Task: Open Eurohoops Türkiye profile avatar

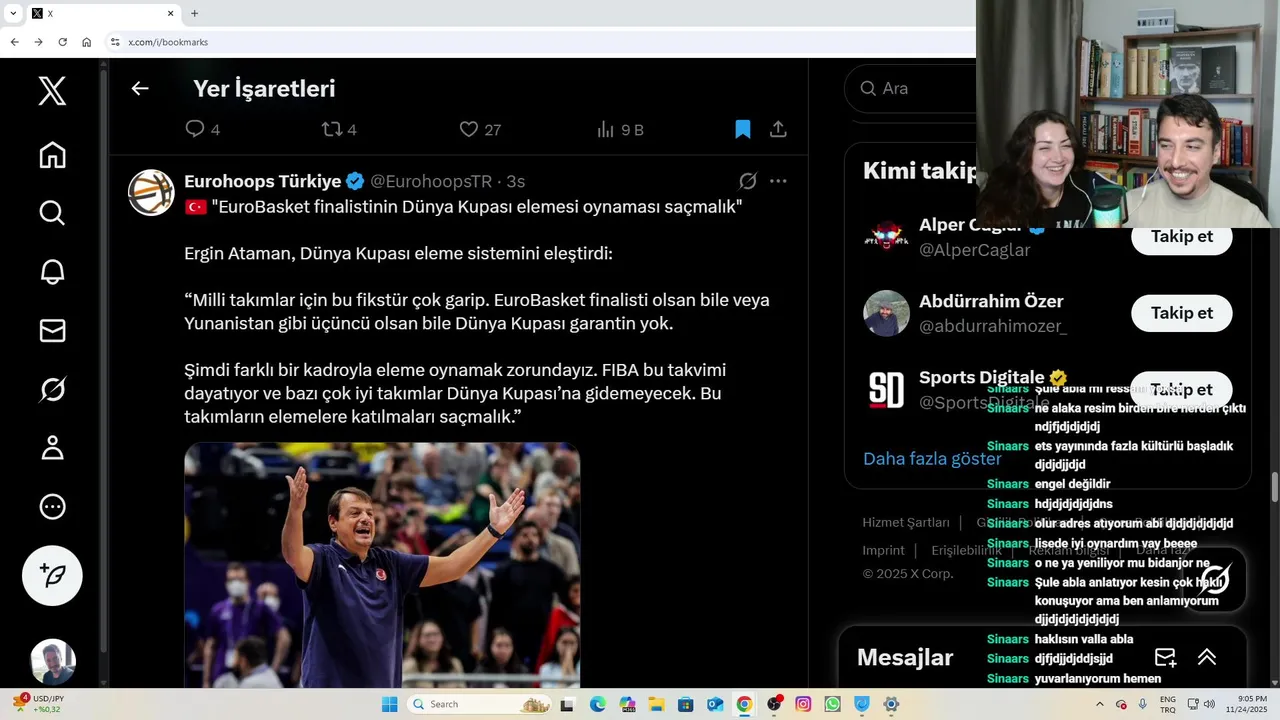Action: (152, 192)
